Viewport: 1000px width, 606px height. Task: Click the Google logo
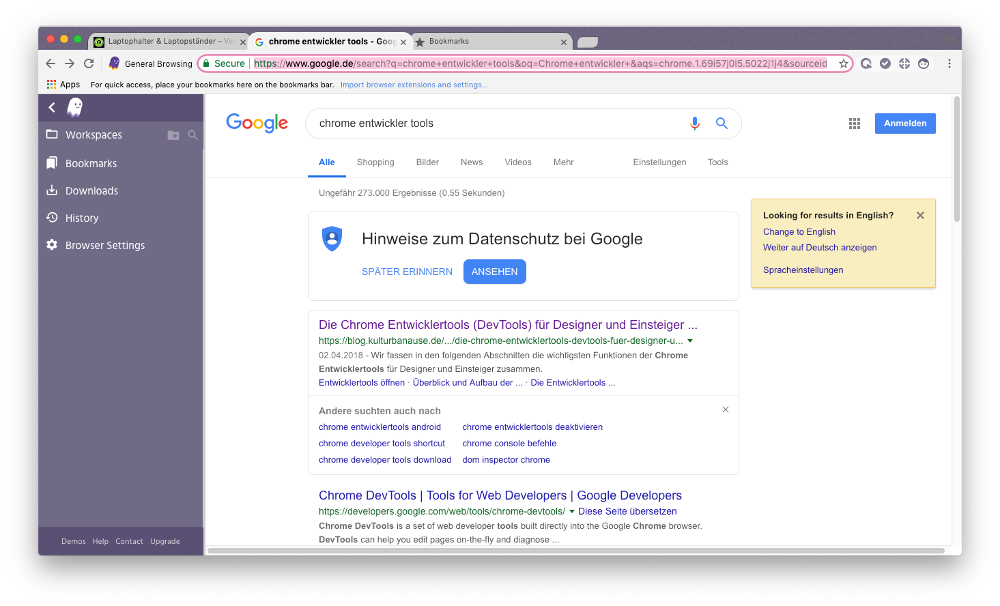[x=257, y=122]
